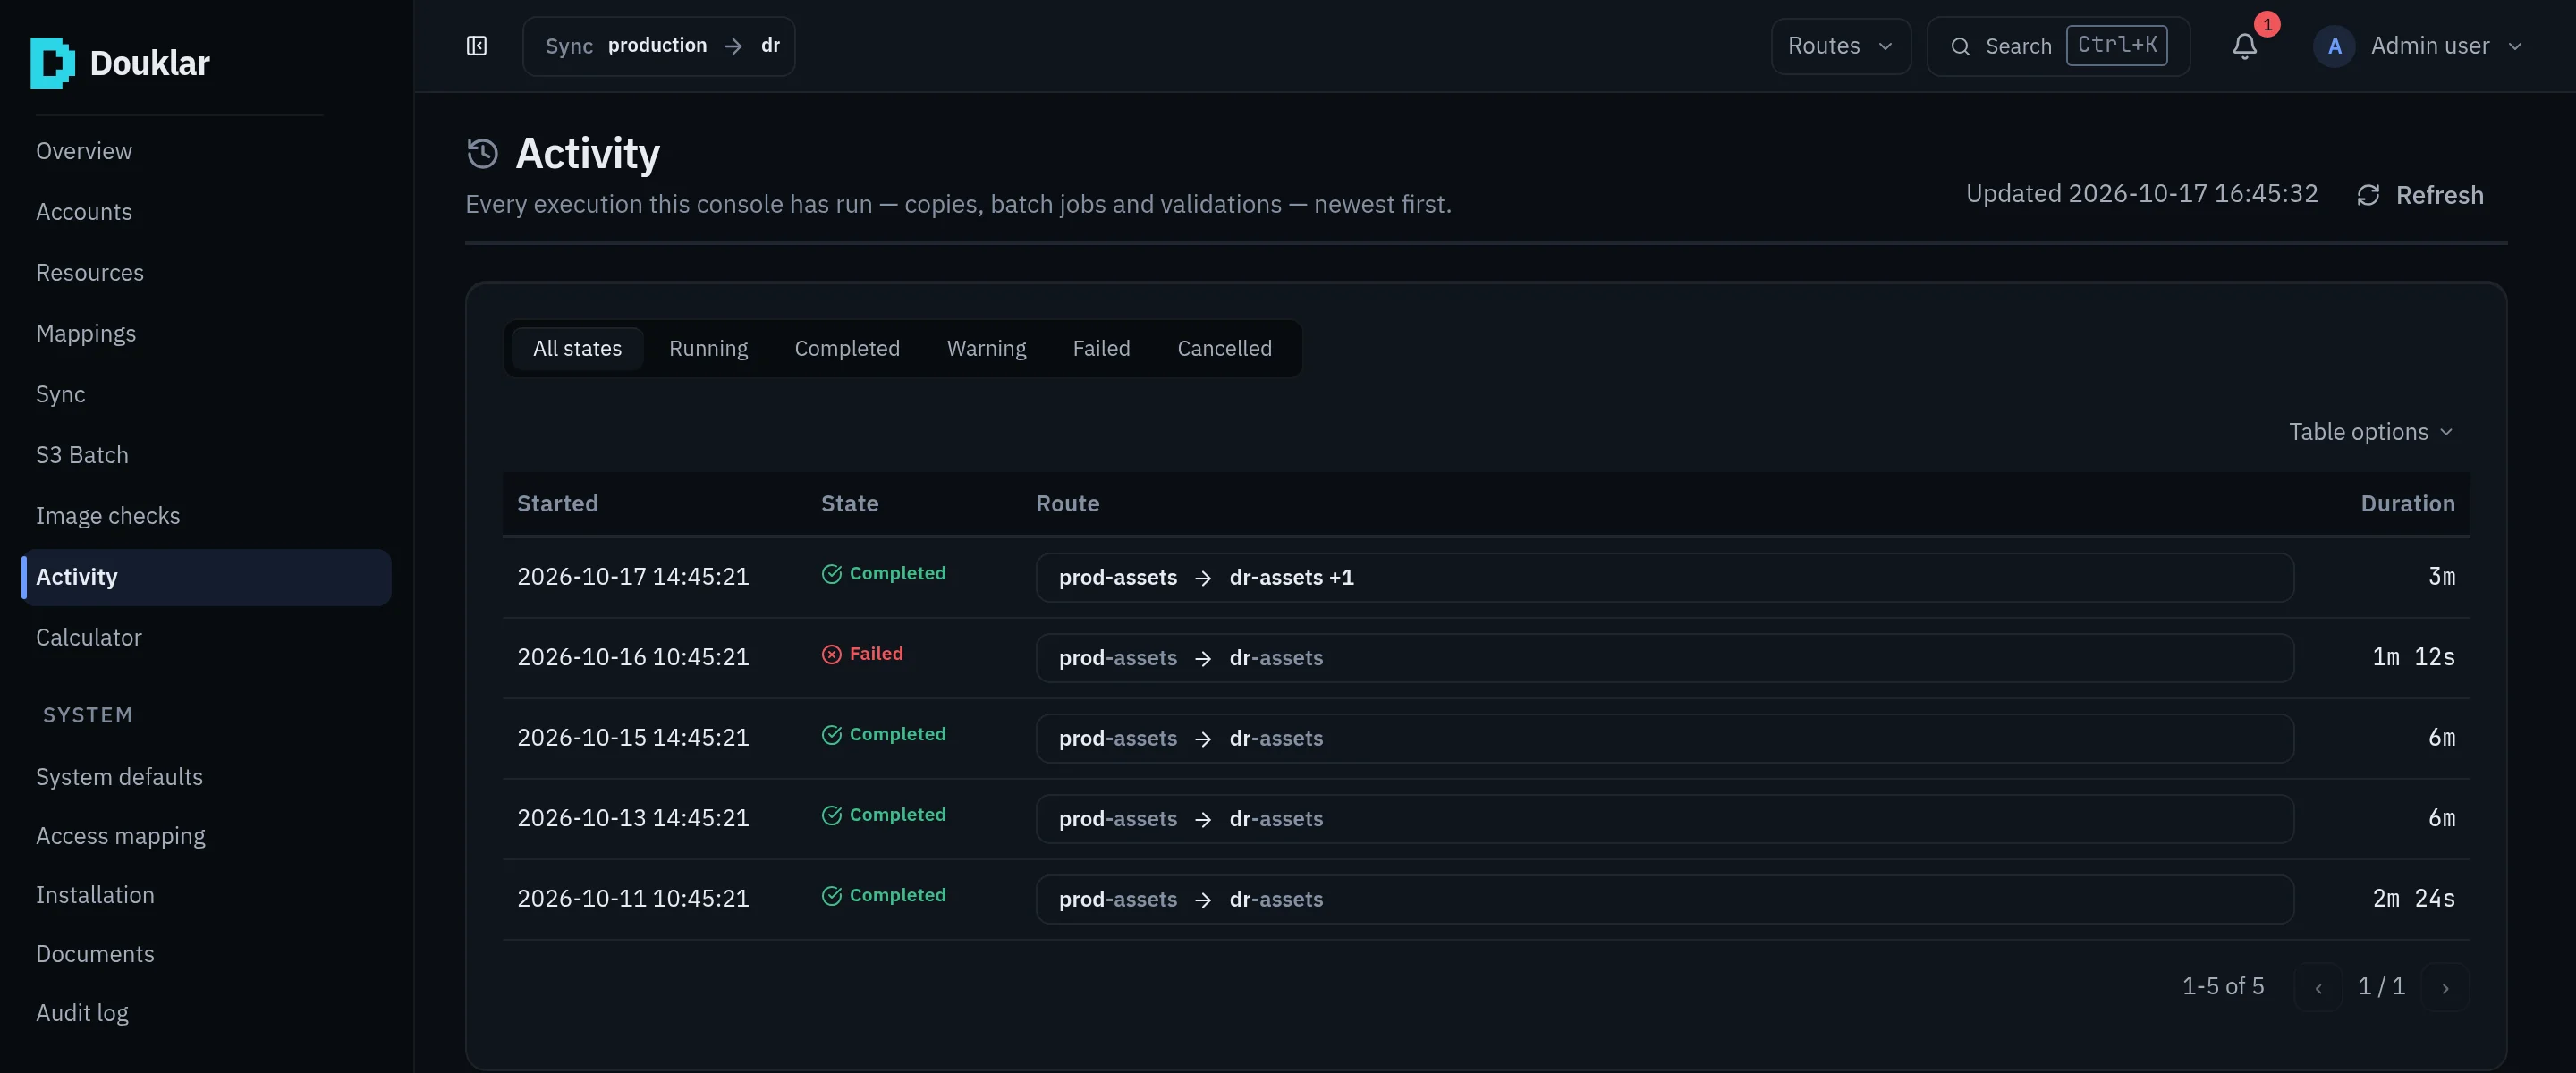Click the 2026-10-11 10:45:21 started cell
Screen dimensions: 2576x1073
click(x=633, y=899)
